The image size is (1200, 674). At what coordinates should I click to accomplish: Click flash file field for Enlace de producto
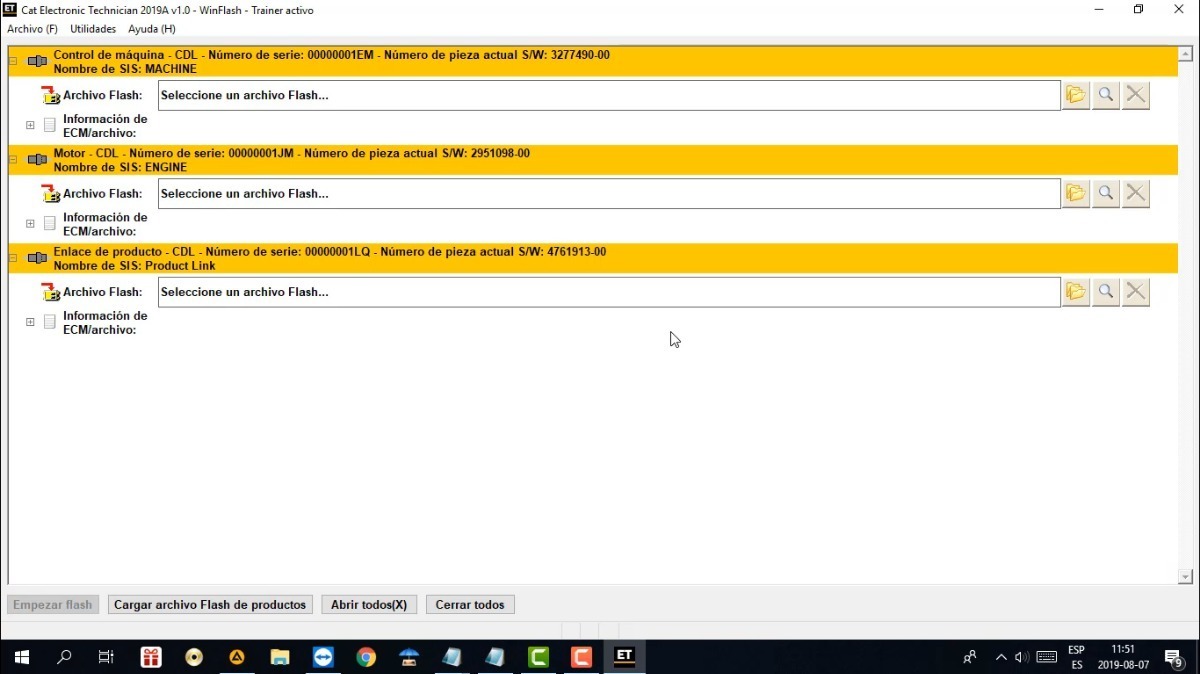(x=609, y=292)
